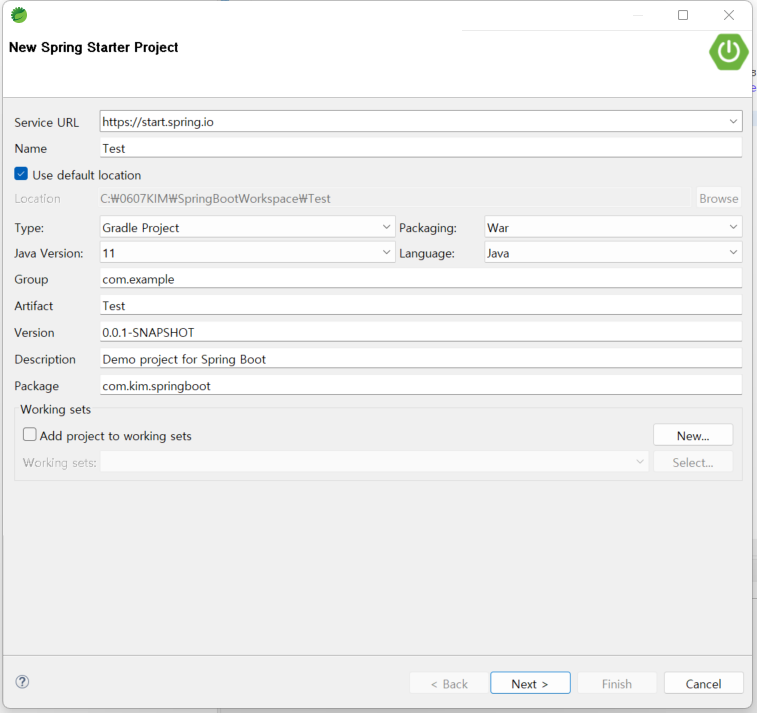
Task: Click the Java Version: label
Action: pos(49,253)
